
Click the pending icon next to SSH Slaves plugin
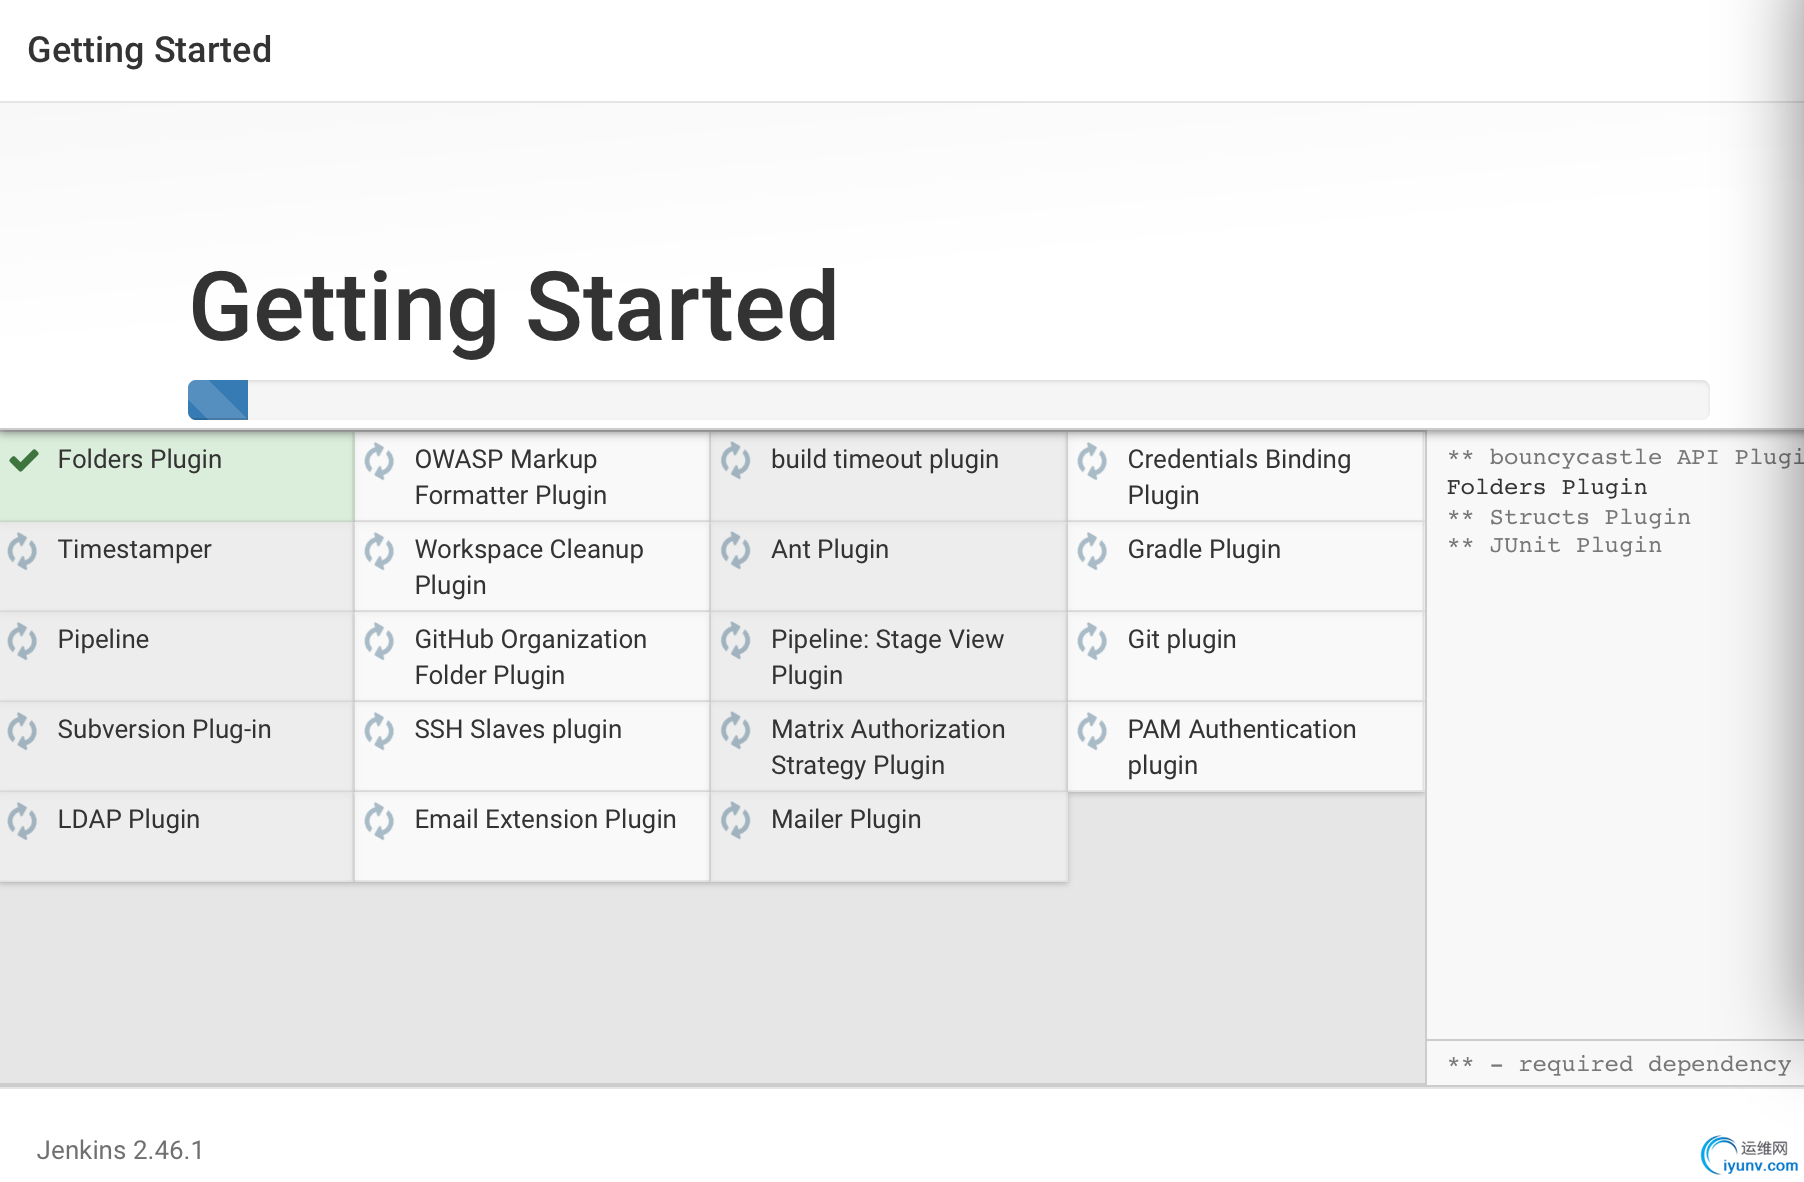[379, 731]
